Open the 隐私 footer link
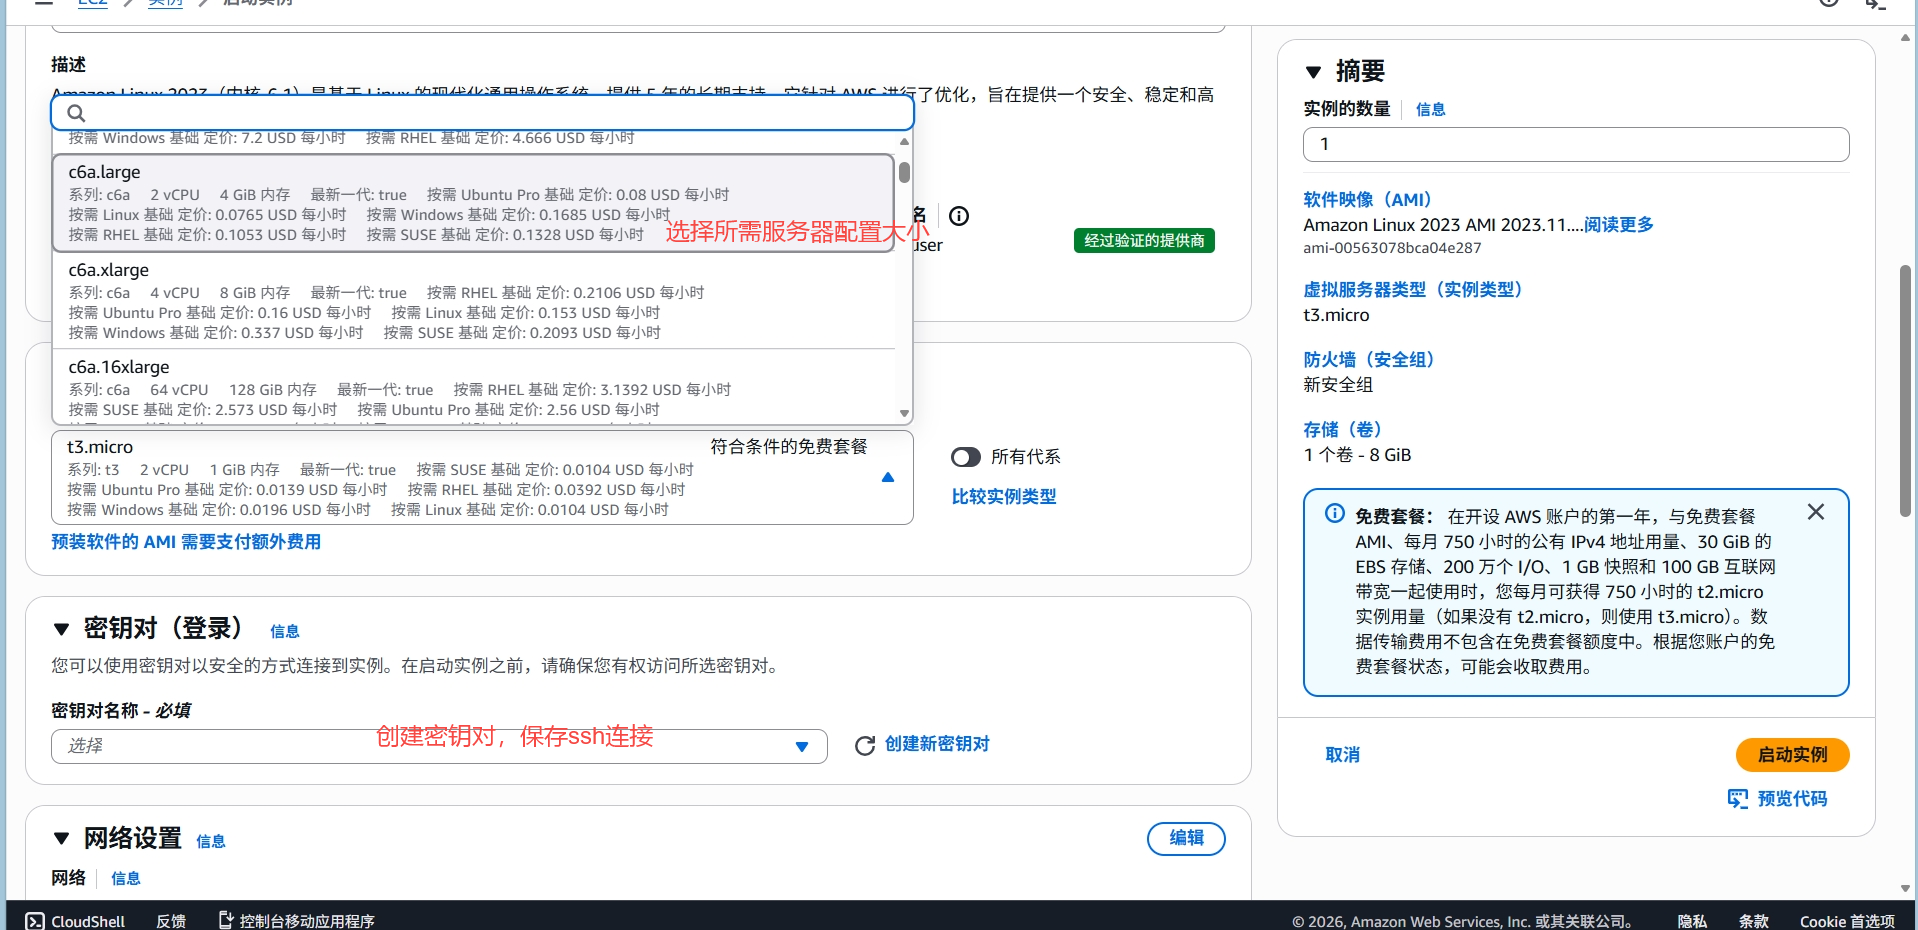Viewport: 1918px width, 930px height. coord(1692,921)
